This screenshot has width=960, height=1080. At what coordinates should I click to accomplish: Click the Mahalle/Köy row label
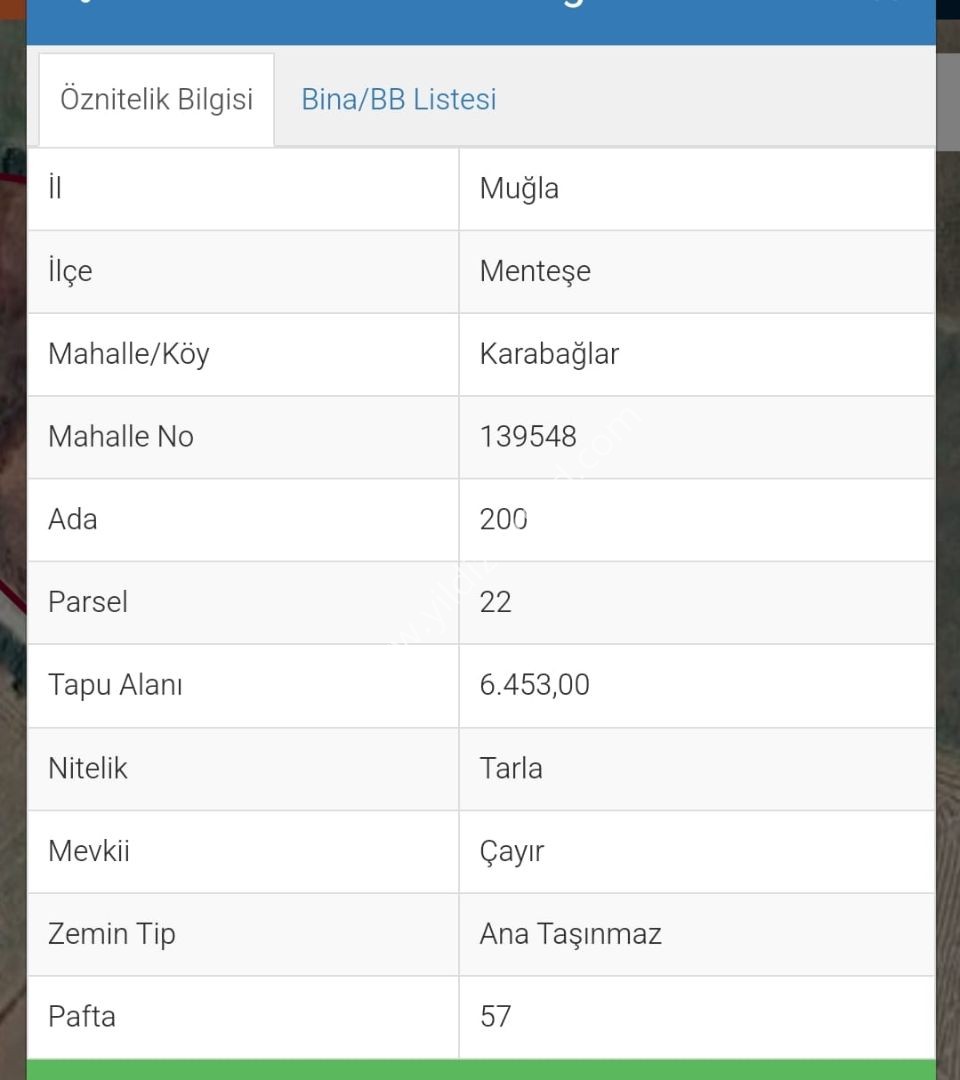pos(129,354)
